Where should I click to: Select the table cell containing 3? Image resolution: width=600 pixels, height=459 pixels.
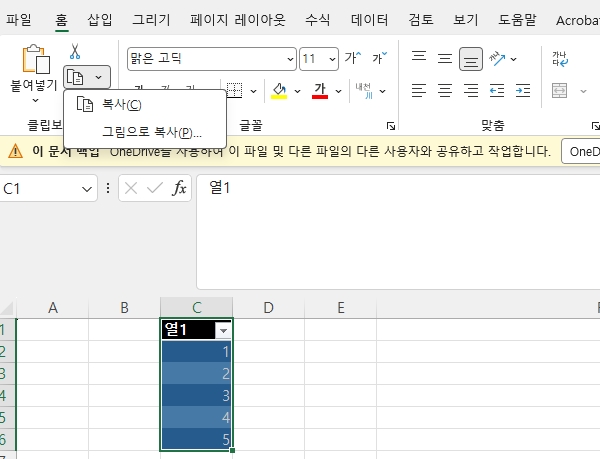197,395
